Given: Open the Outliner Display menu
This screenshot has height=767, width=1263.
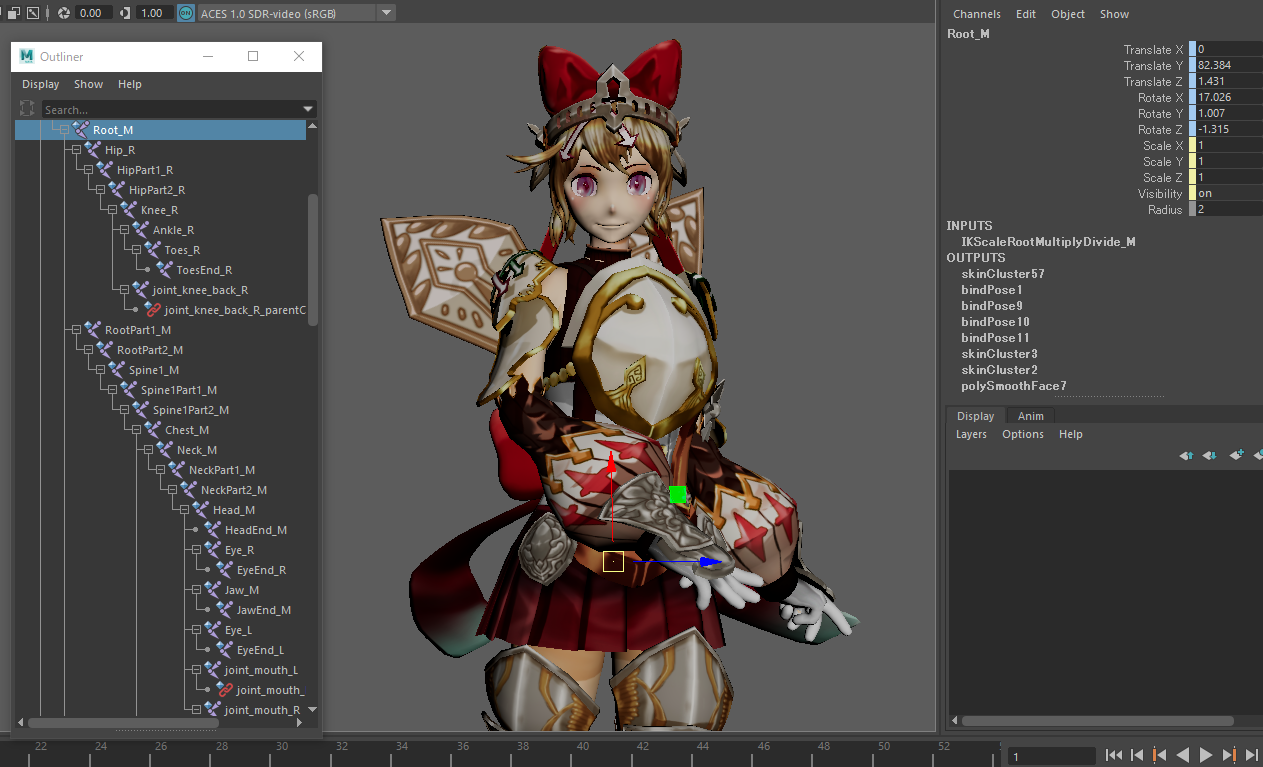Looking at the screenshot, I should 41,84.
